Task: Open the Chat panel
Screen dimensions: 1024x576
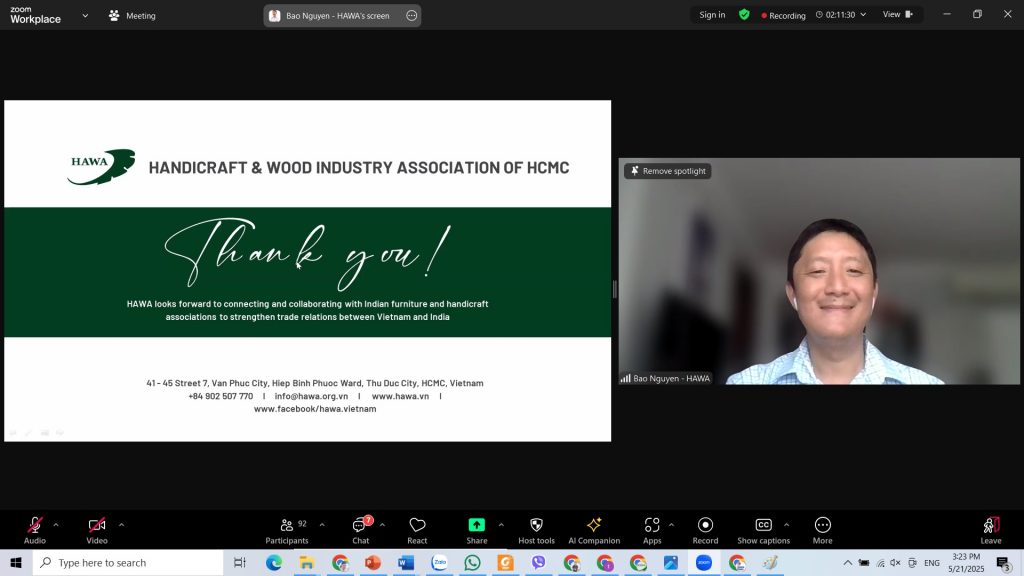Action: tap(360, 530)
